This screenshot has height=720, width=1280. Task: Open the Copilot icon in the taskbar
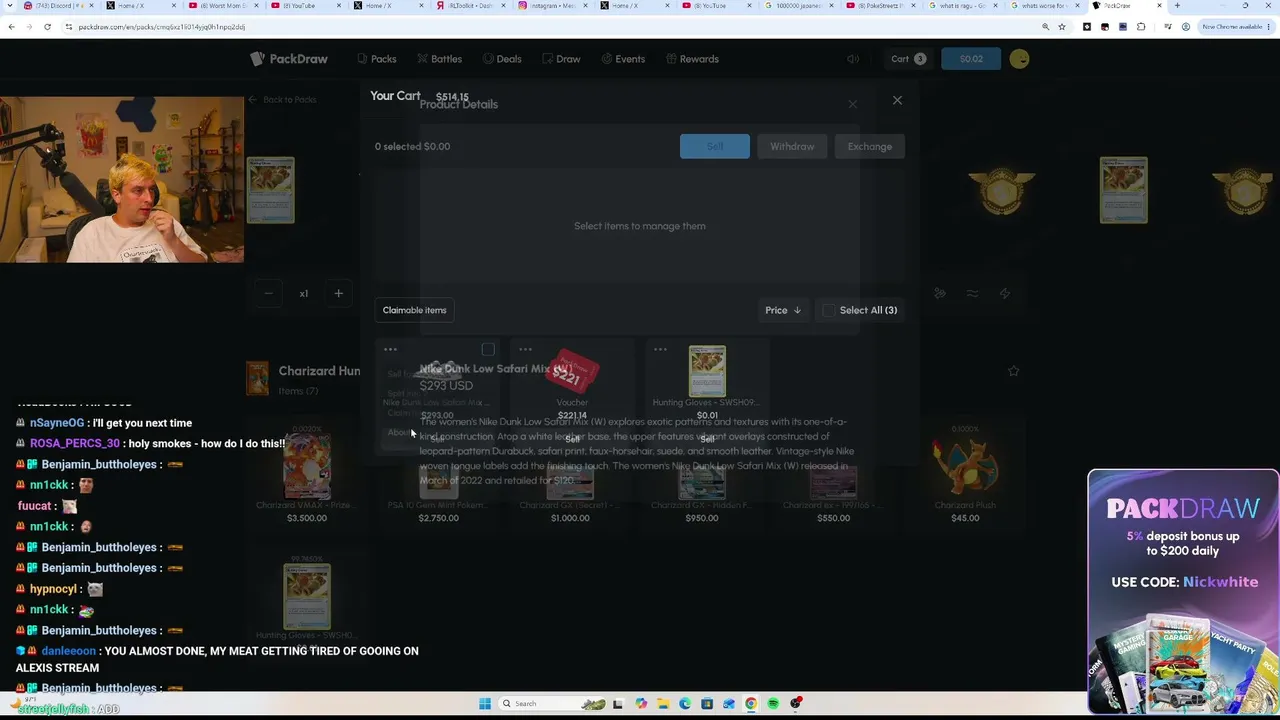641,704
